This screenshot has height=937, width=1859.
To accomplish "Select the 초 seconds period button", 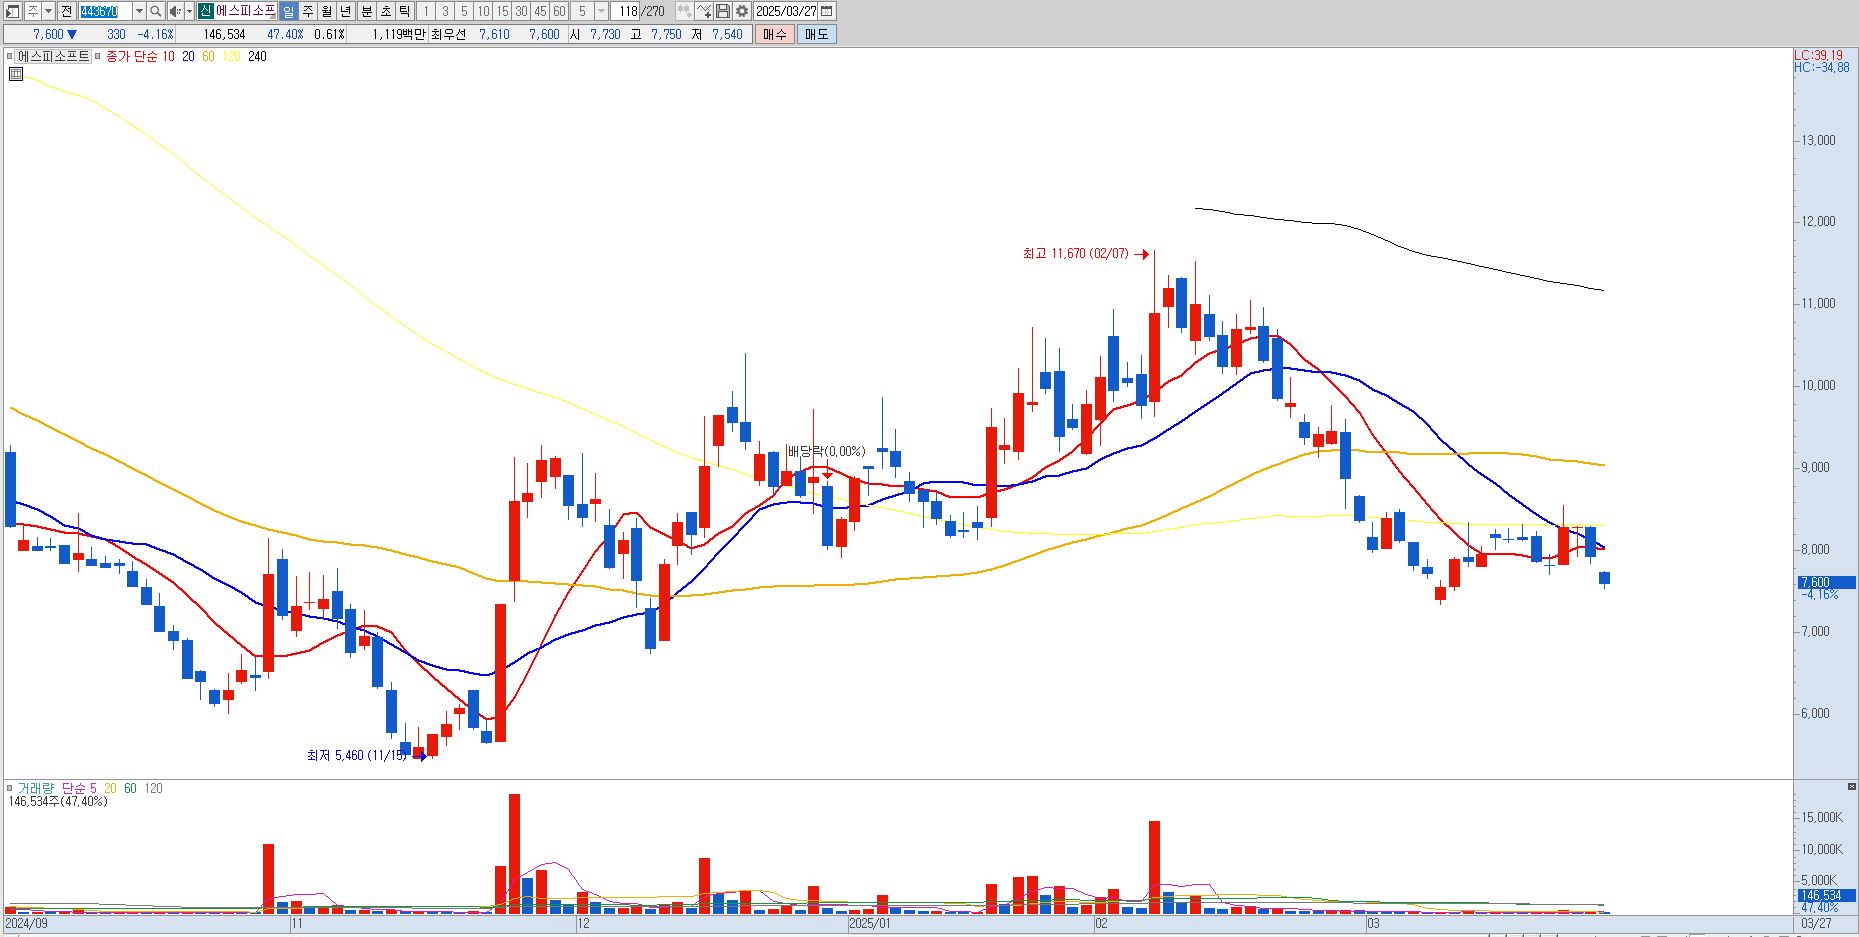I will click(x=385, y=11).
